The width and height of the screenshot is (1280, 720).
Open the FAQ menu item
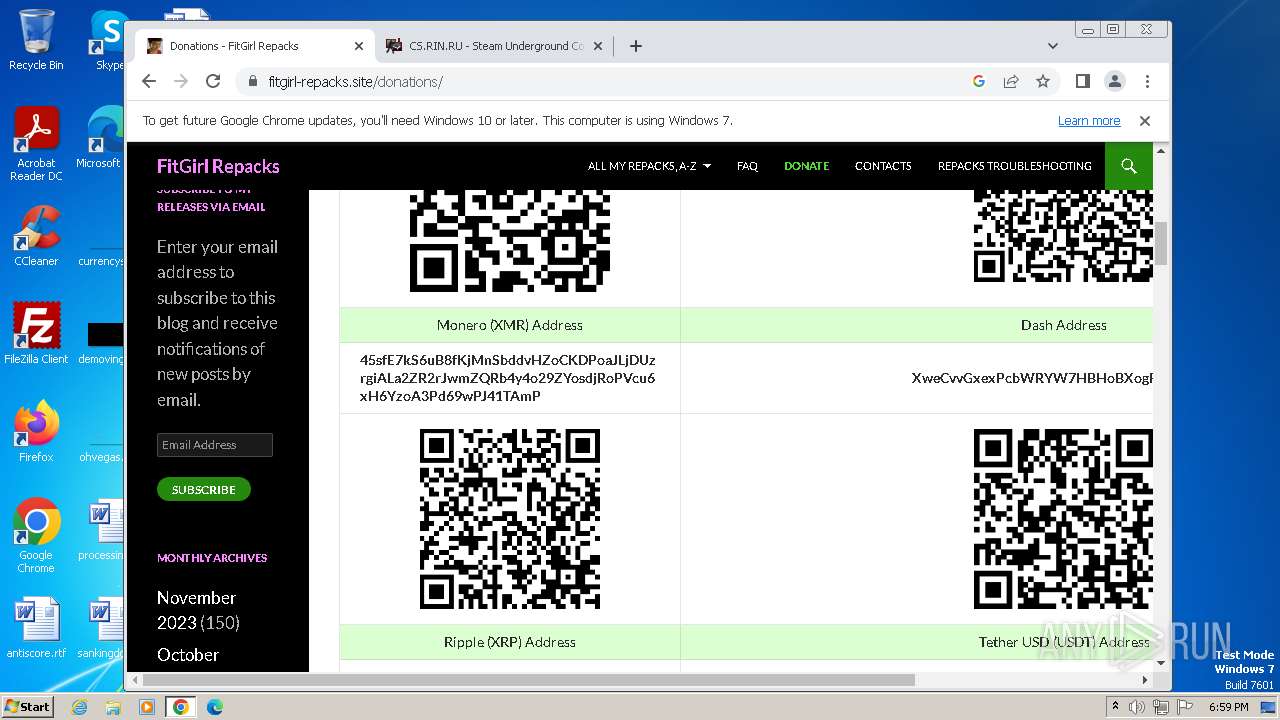pyautogui.click(x=747, y=166)
